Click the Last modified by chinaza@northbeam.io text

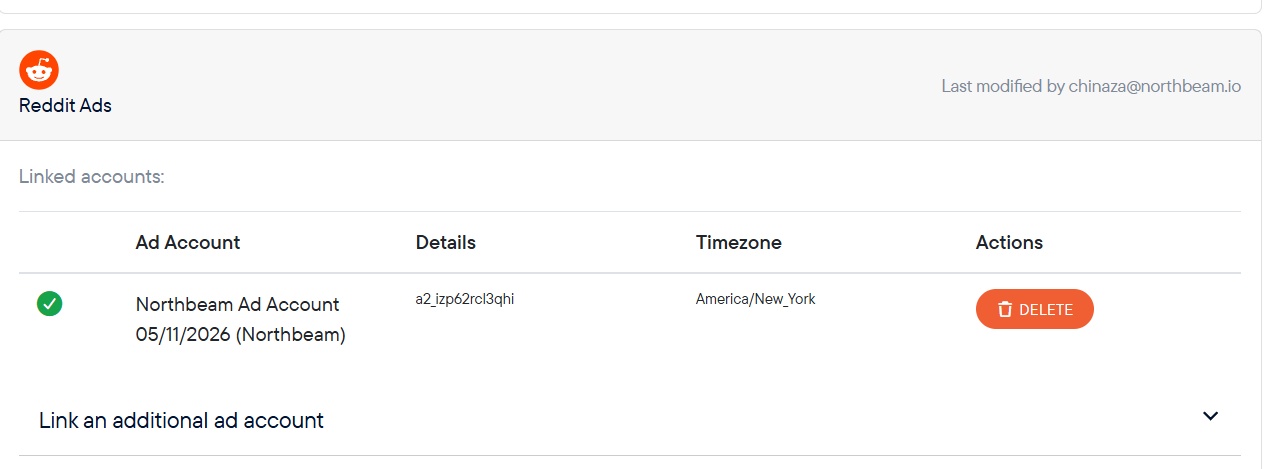(x=1091, y=86)
